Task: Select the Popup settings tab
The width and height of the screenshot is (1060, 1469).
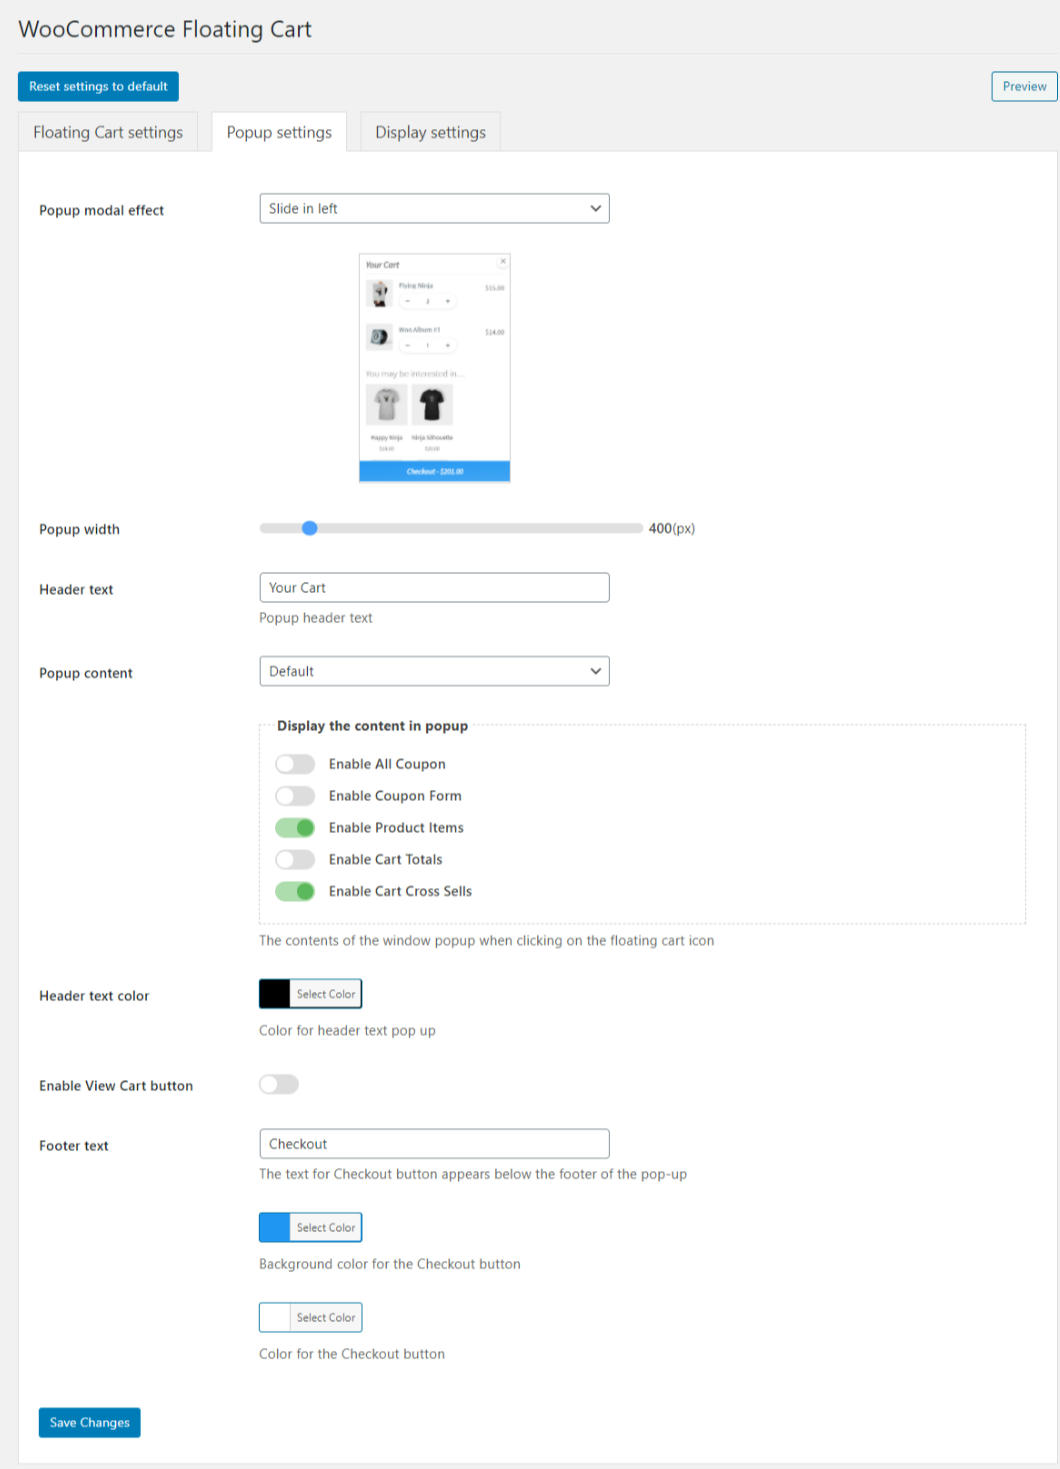Action: (x=279, y=132)
